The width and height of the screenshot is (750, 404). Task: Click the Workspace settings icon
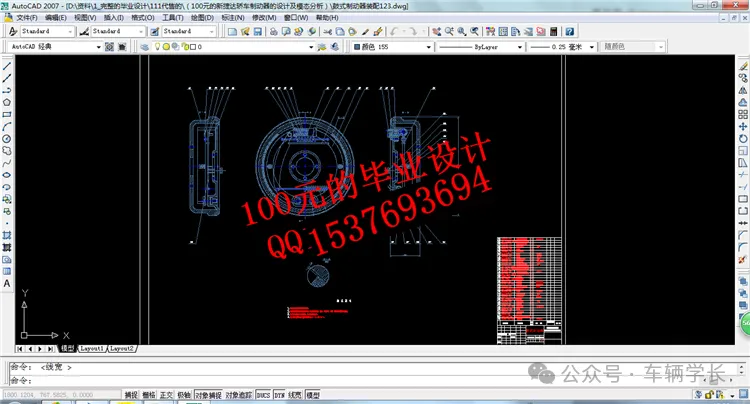(x=110, y=47)
